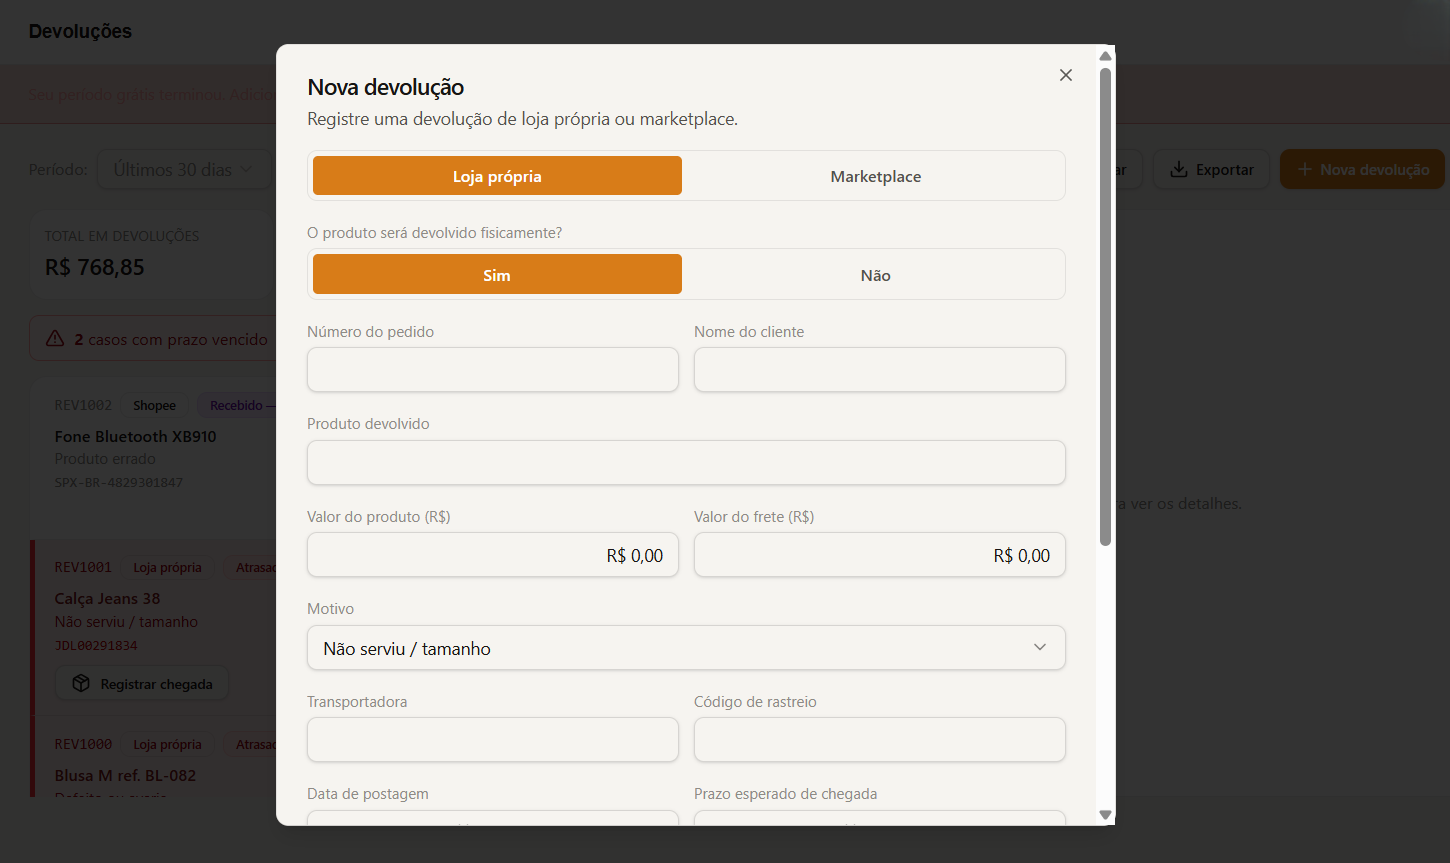Open the Últimos 30 dias period dropdown
This screenshot has width=1450, height=863.
[x=185, y=170]
